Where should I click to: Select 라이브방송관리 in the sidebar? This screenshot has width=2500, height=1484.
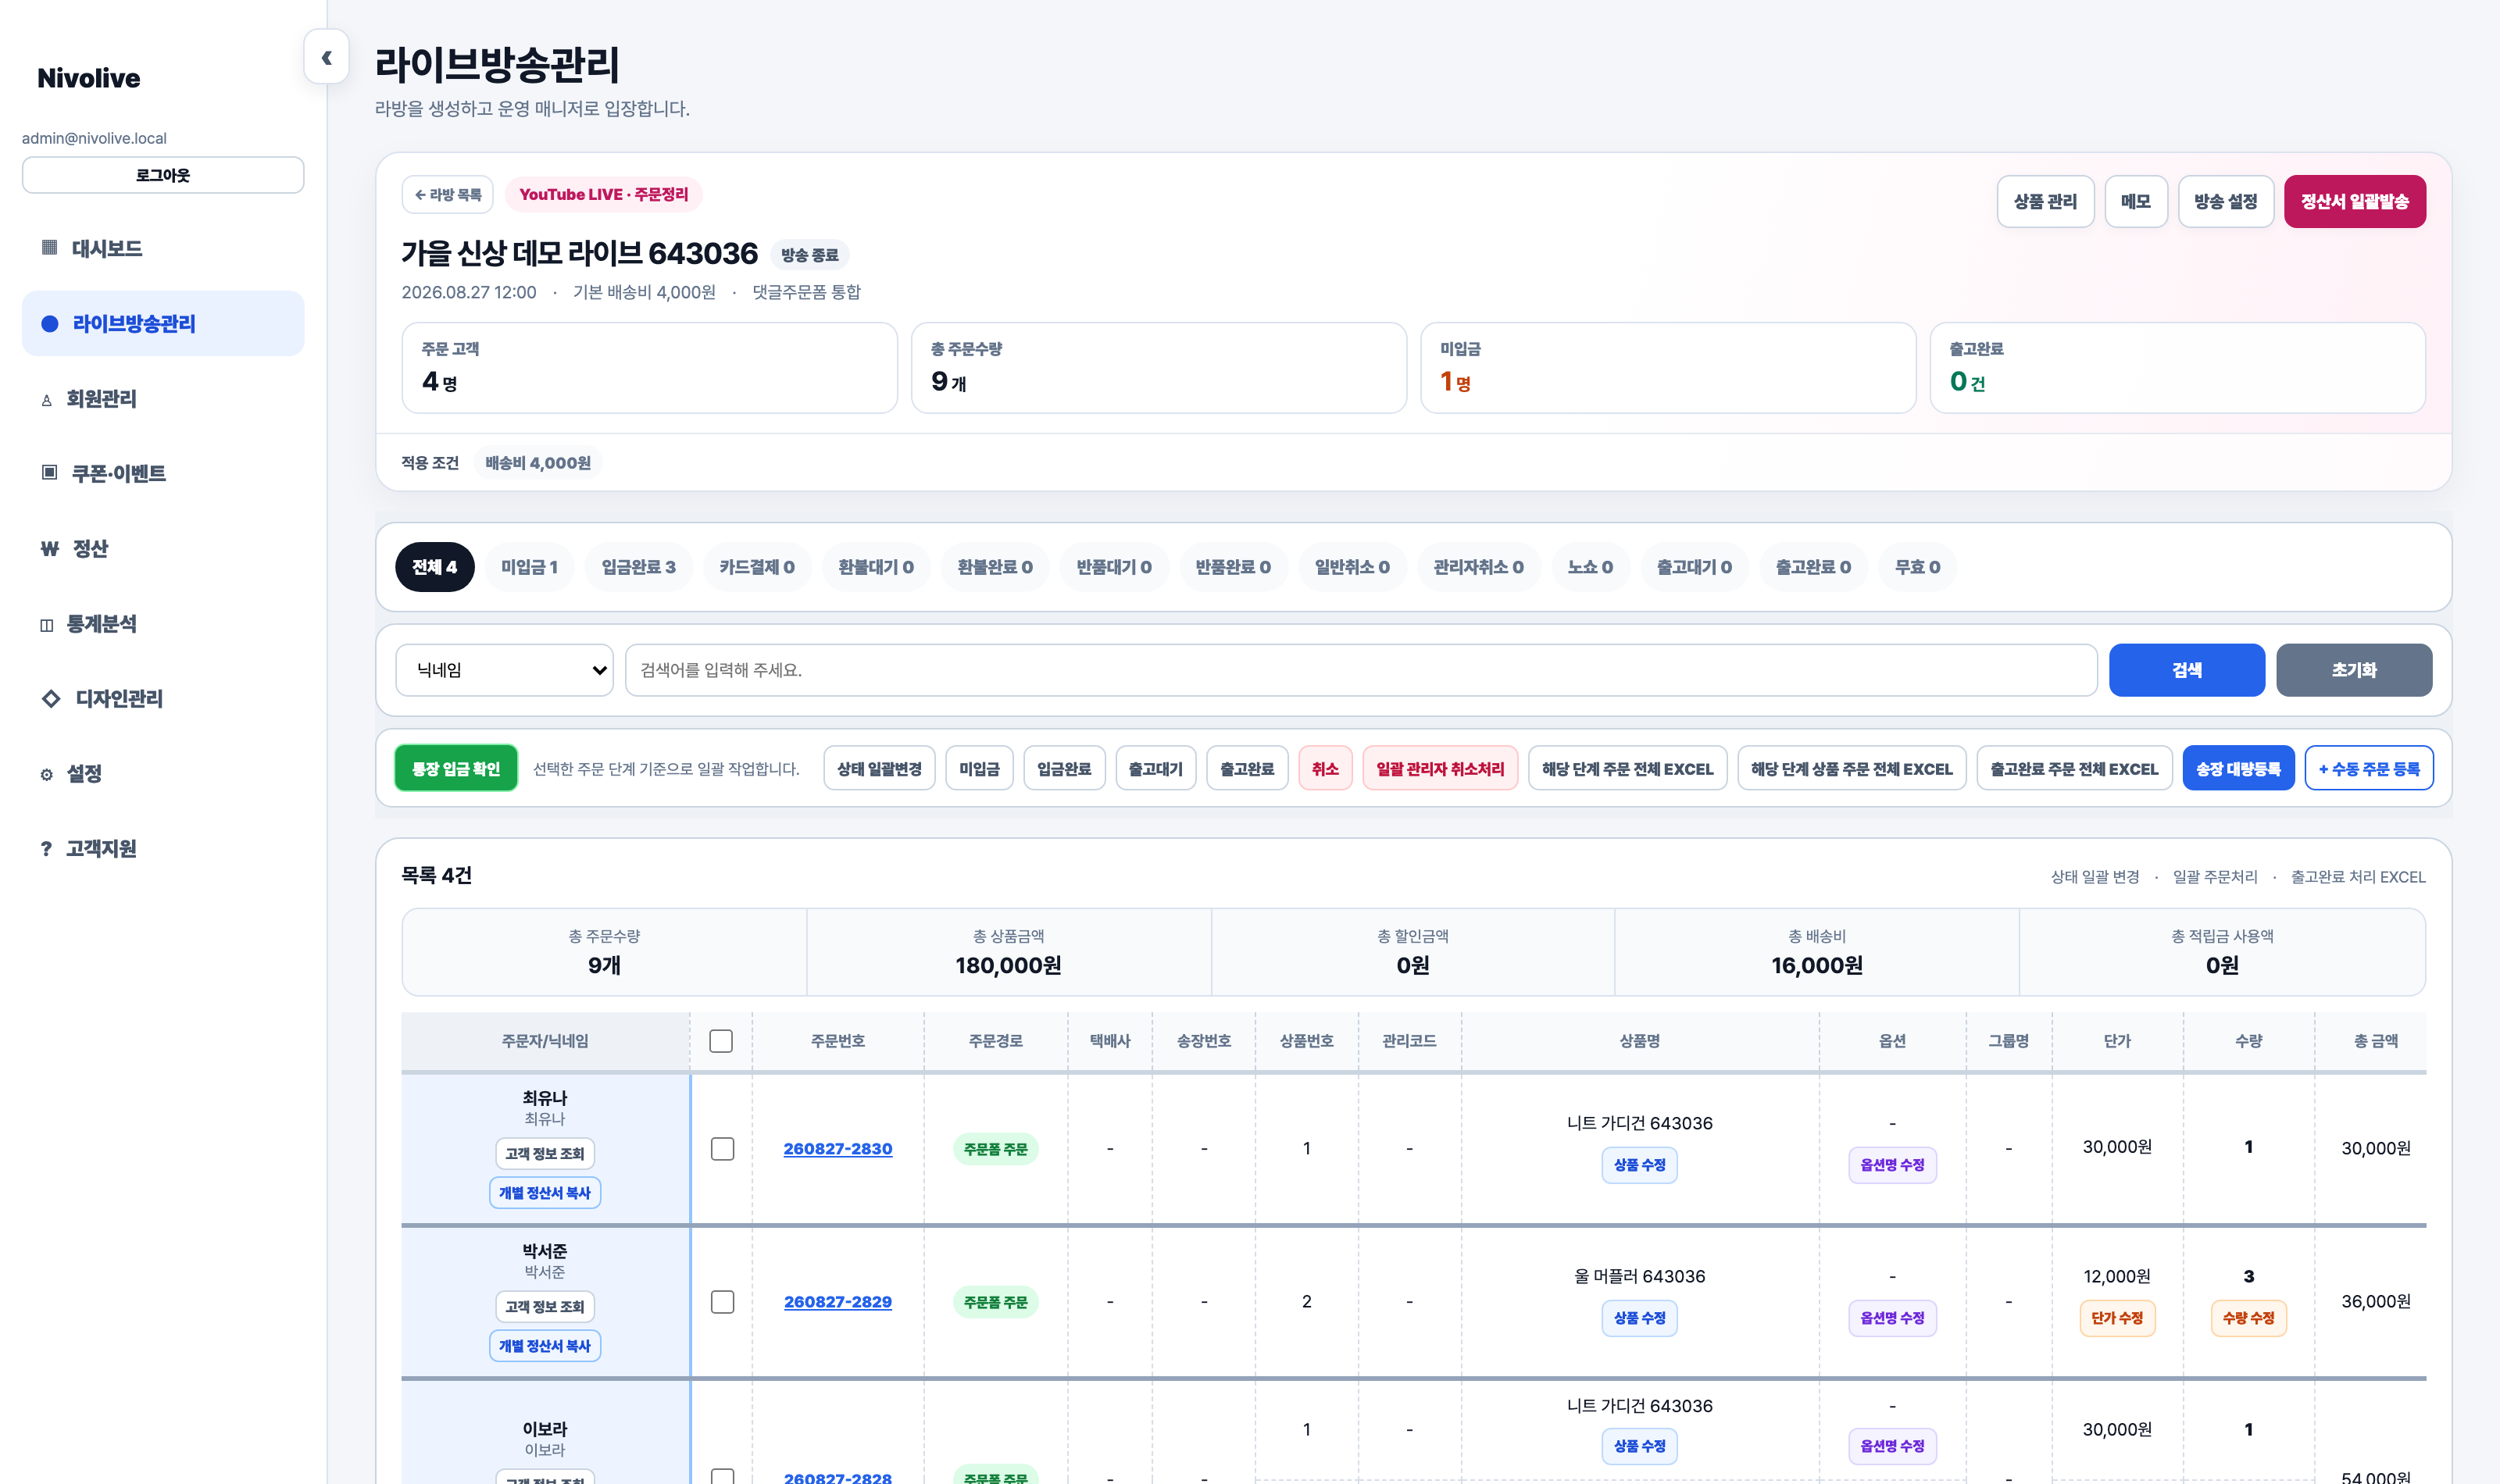click(x=163, y=323)
